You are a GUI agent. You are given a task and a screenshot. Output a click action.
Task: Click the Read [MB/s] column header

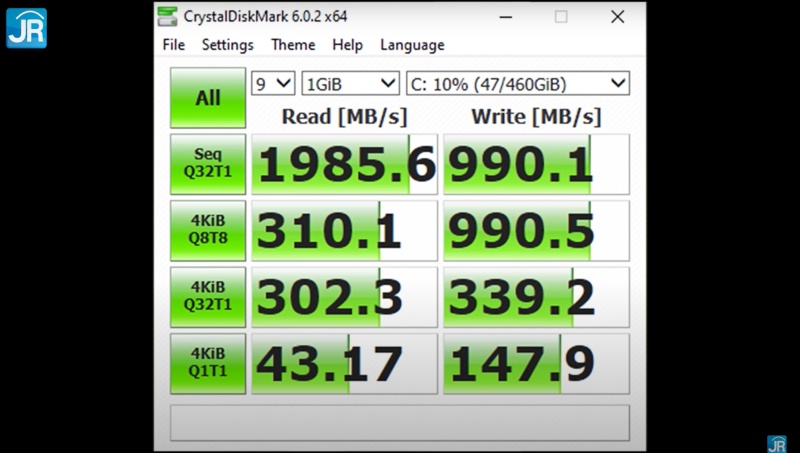(x=344, y=116)
